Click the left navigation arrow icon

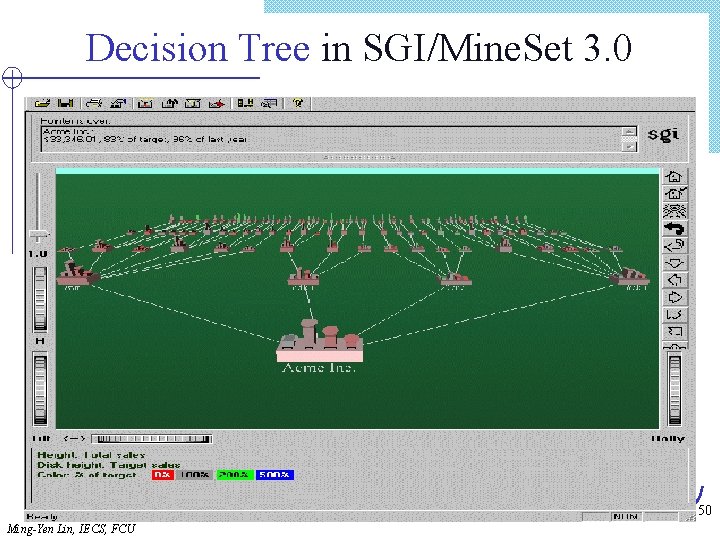tap(675, 280)
